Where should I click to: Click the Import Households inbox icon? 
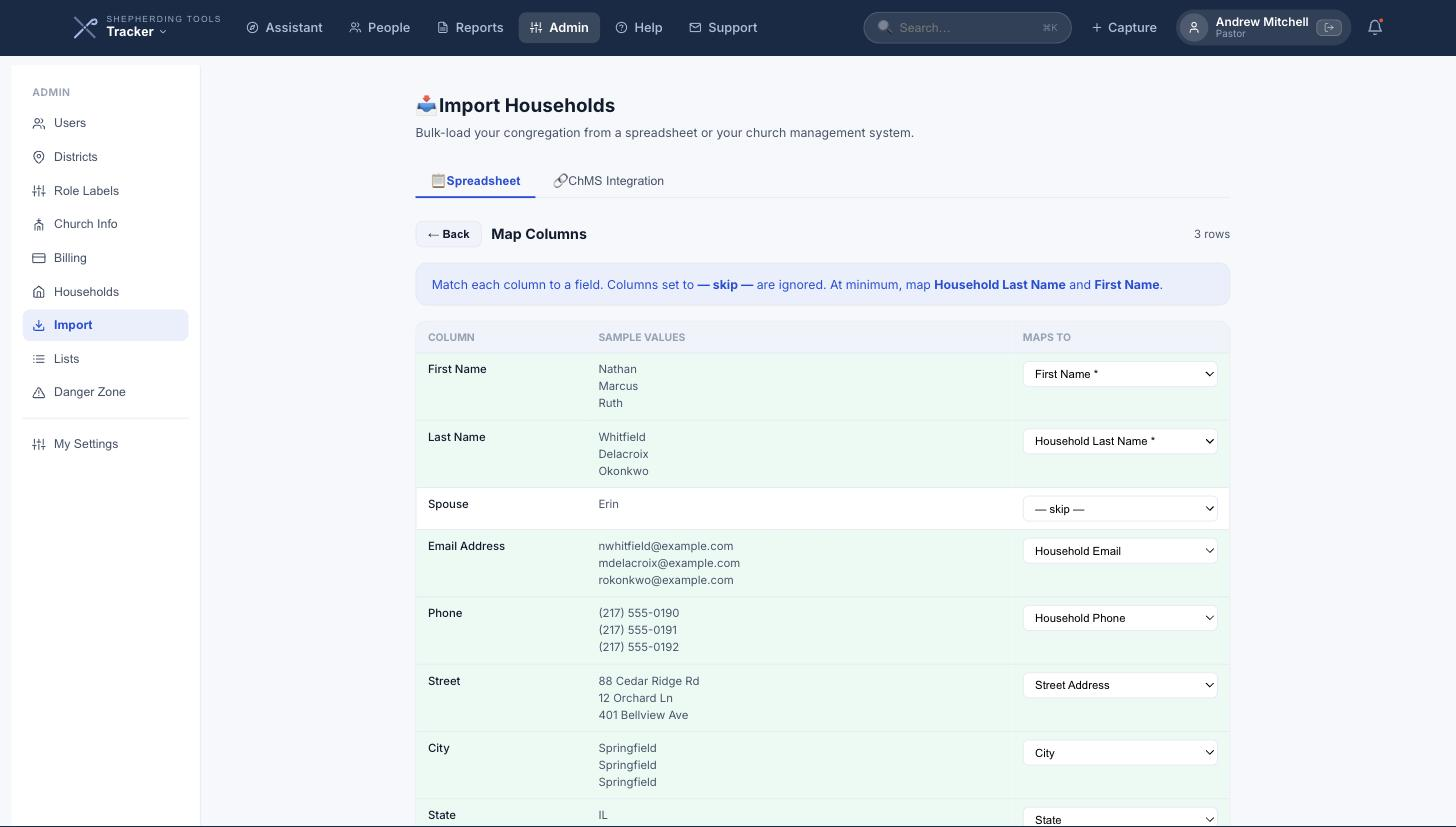pos(427,105)
